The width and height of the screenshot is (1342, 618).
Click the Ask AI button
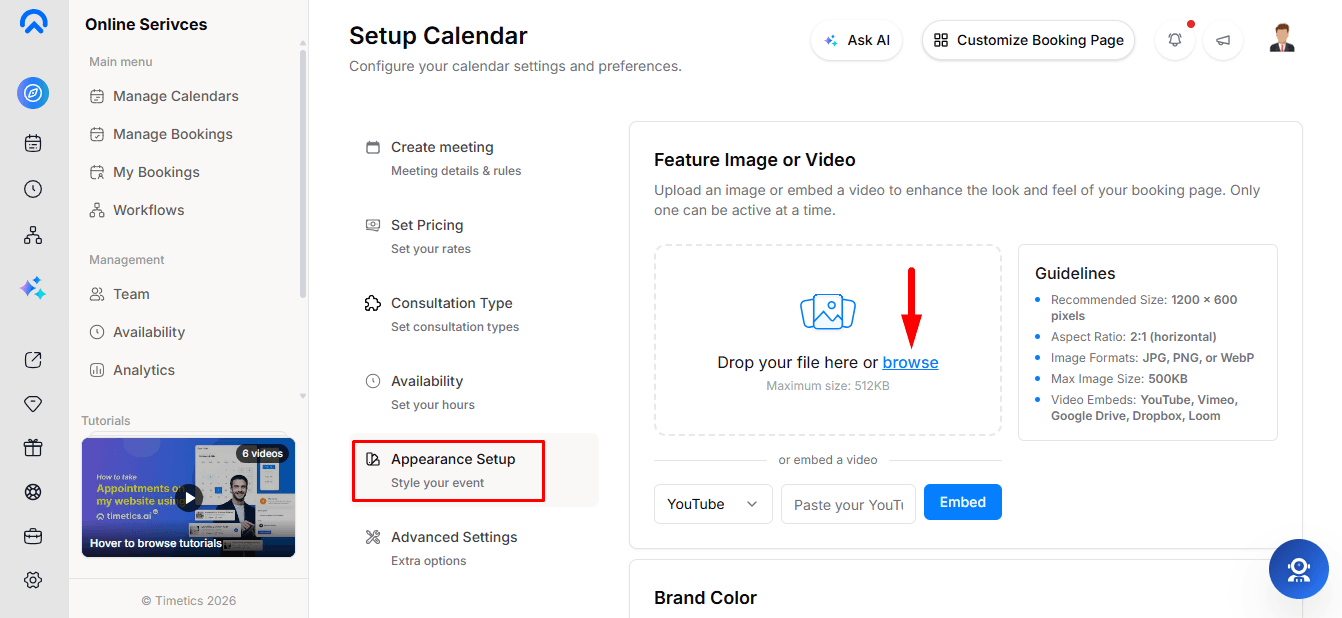point(857,40)
